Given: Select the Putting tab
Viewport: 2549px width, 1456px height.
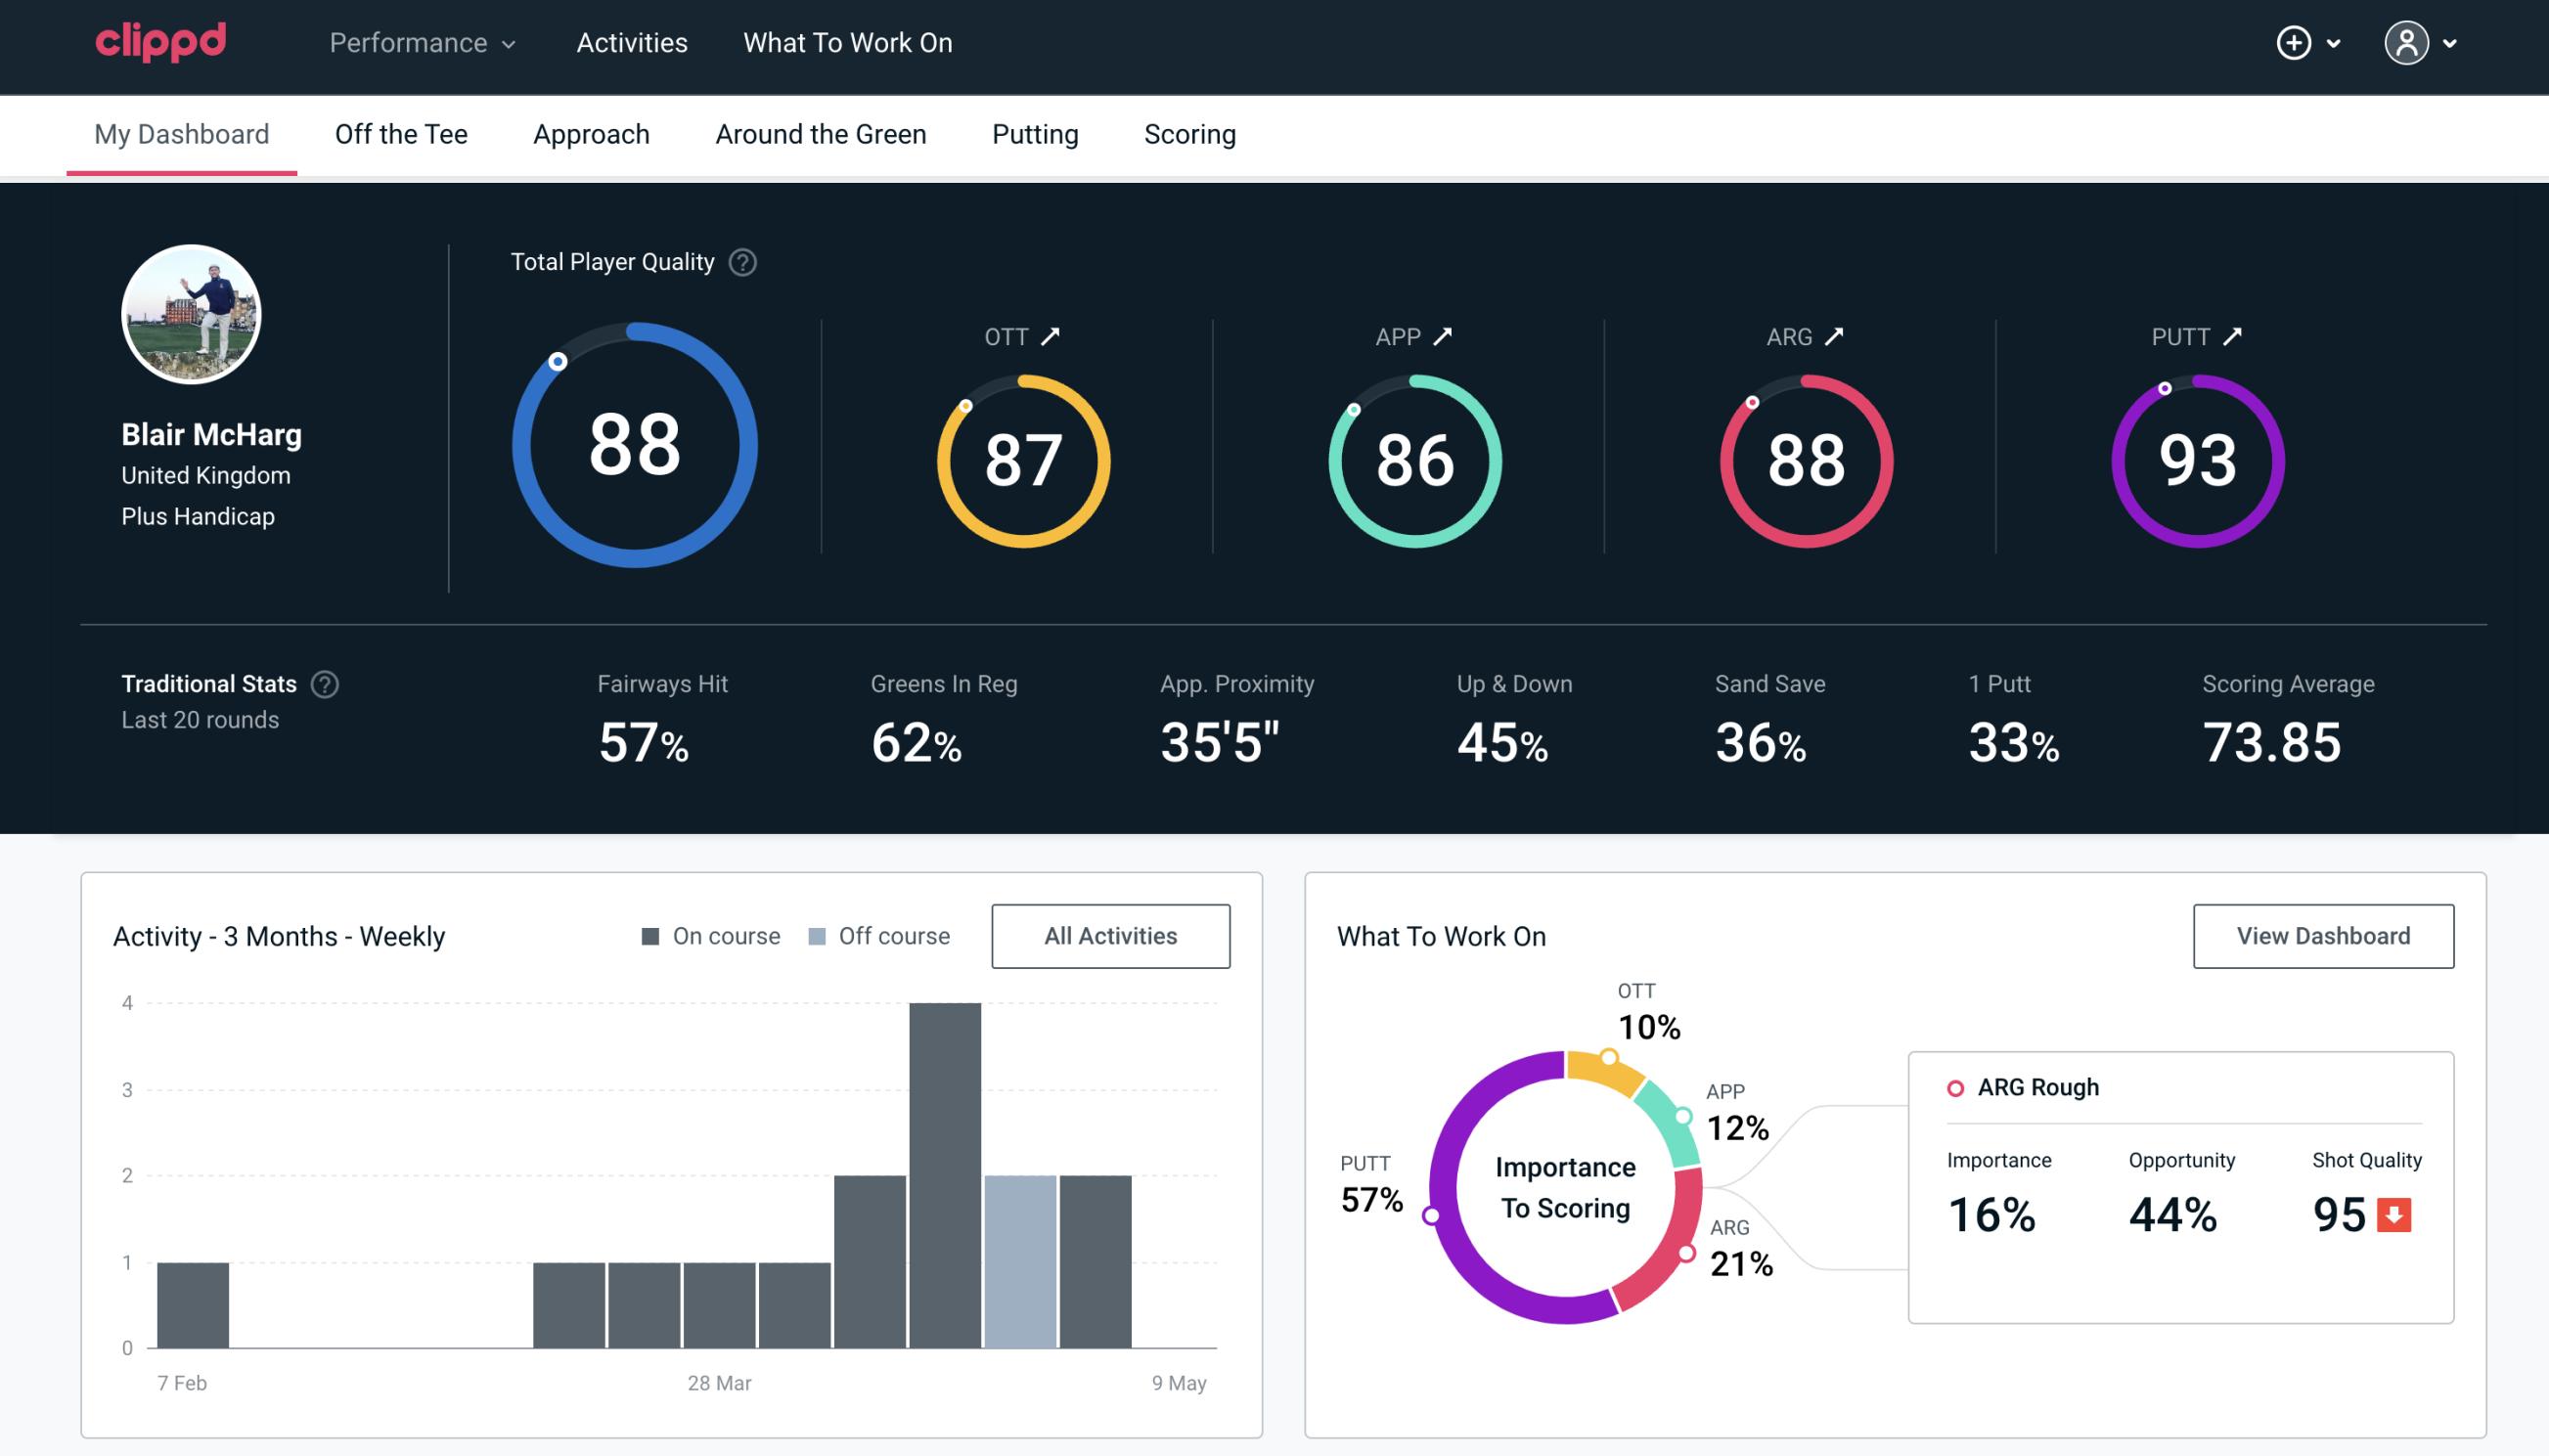Looking at the screenshot, I should pos(1033,133).
